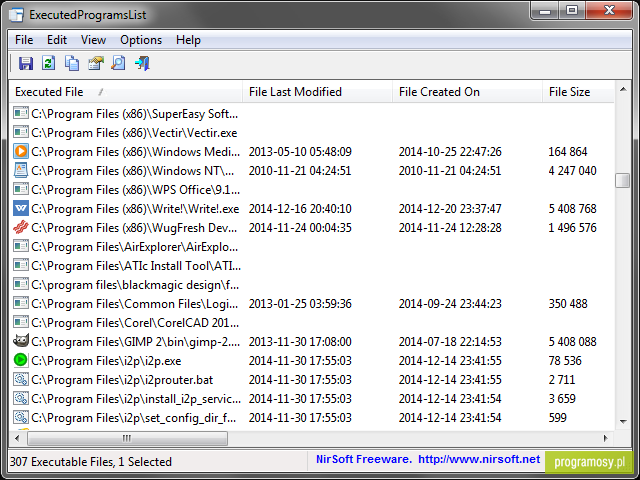Click the Windows NT WordPad row icon
Viewport: 640px width, 480px height.
click(20, 170)
